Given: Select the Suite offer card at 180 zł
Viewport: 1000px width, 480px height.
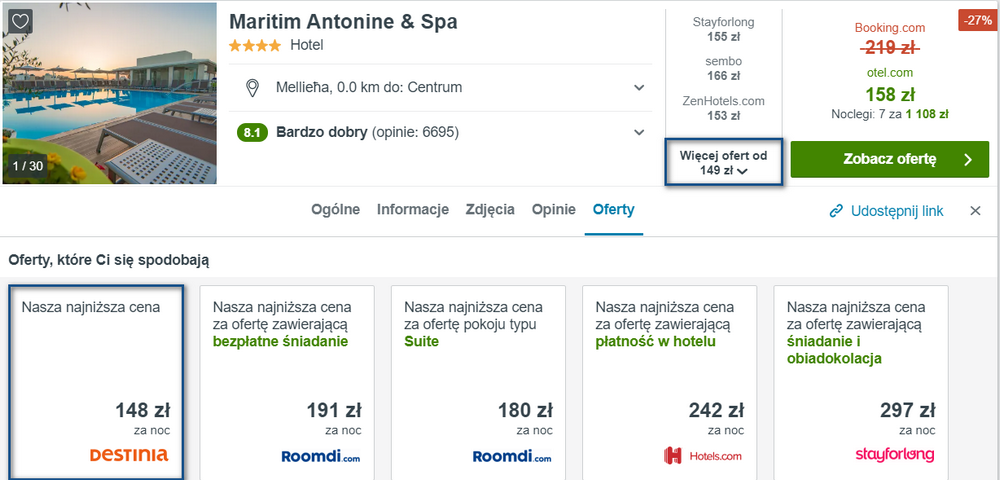Looking at the screenshot, I should coord(478,382).
